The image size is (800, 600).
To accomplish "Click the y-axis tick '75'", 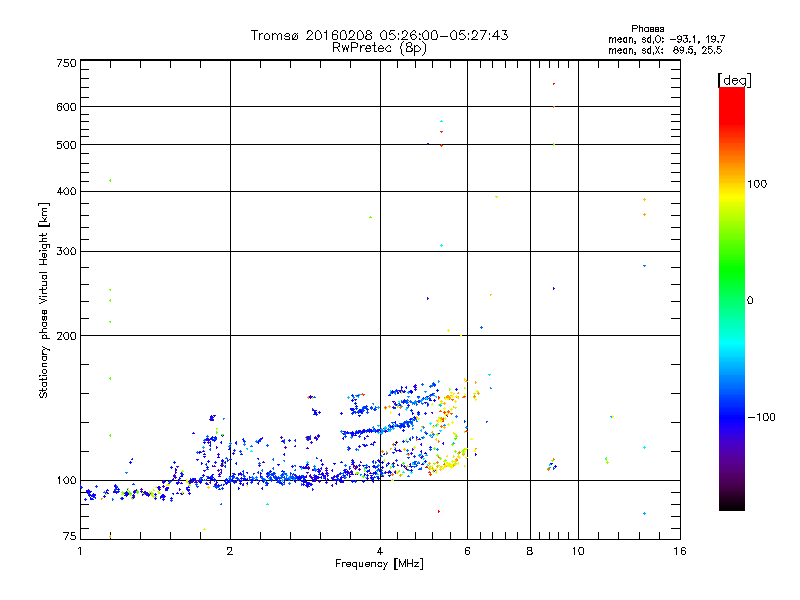I will [x=70, y=536].
